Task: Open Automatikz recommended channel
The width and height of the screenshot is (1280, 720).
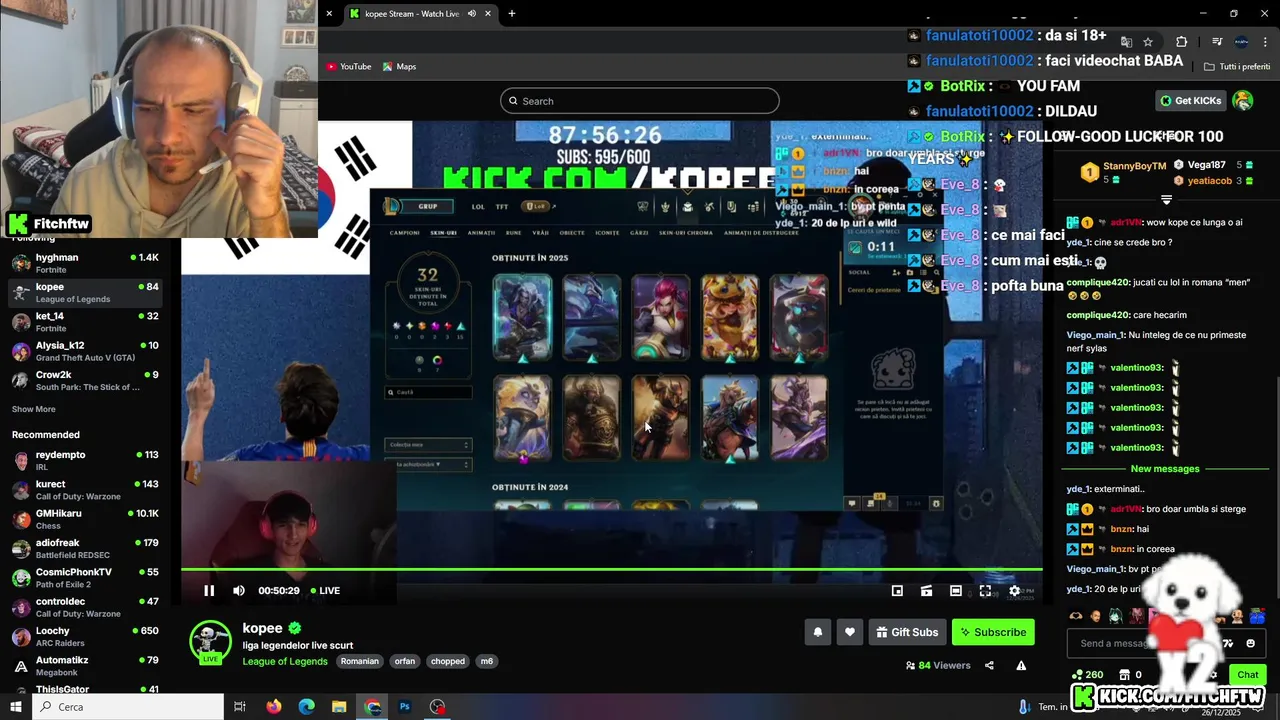Action: (x=85, y=666)
